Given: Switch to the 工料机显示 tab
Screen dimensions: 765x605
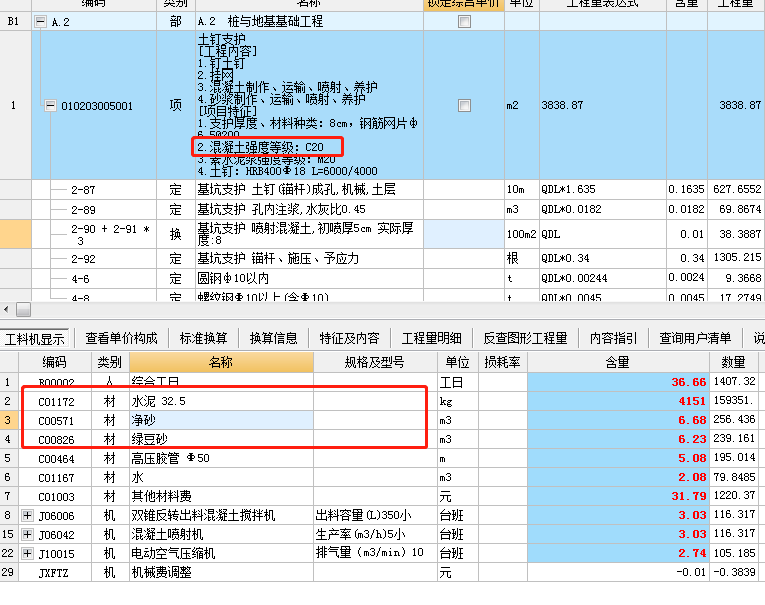Looking at the screenshot, I should pyautogui.click(x=35, y=339).
